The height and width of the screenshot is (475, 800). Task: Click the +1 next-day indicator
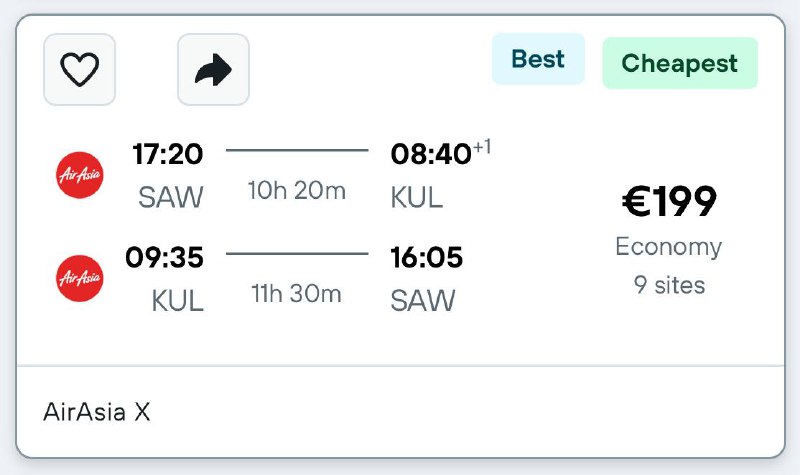tap(482, 148)
